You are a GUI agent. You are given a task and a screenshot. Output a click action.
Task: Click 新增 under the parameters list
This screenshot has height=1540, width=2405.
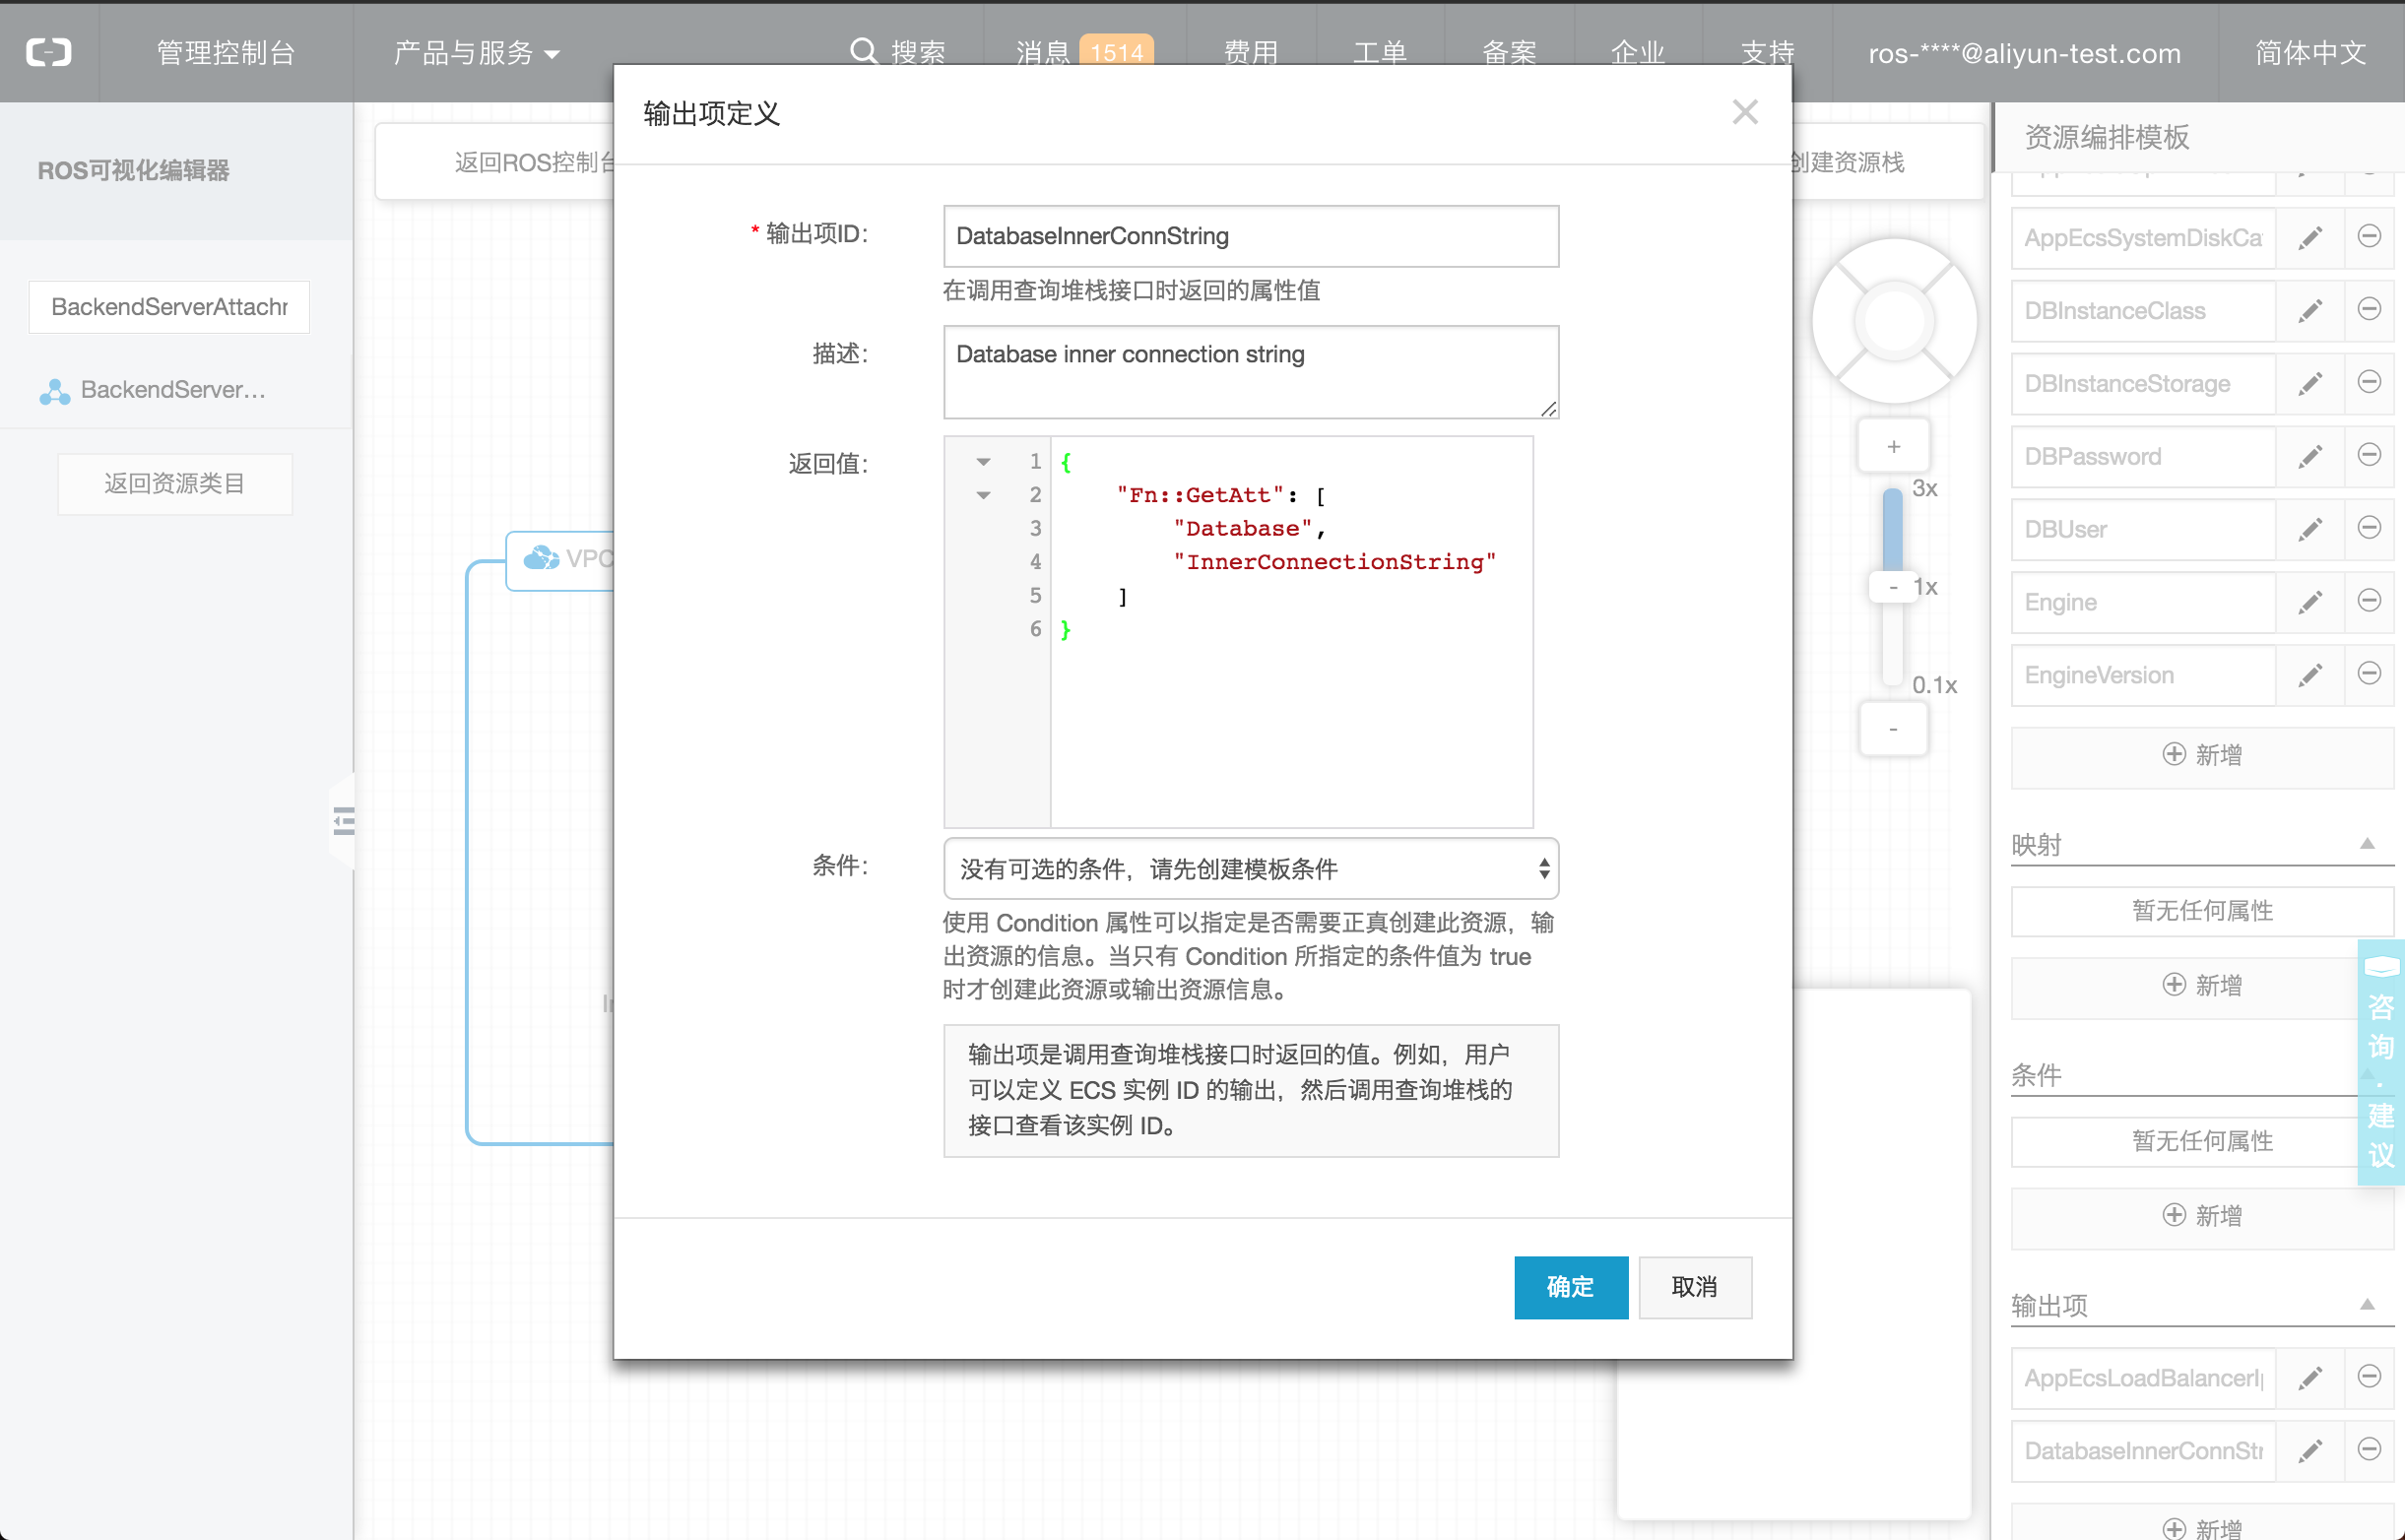[2202, 756]
